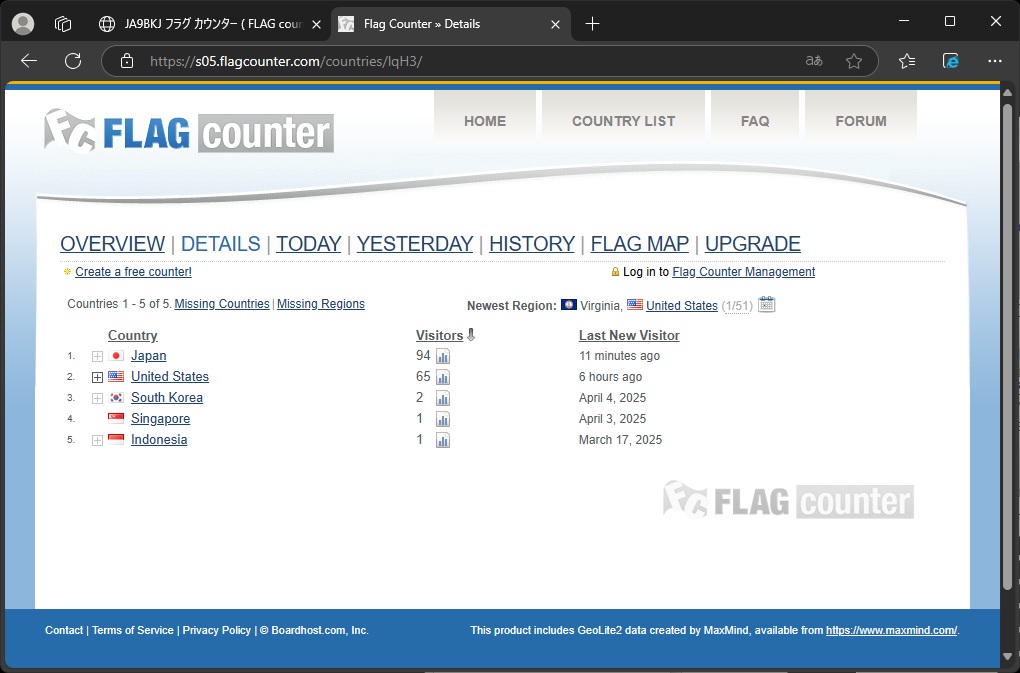Go back with browser back arrow
Image resolution: width=1020 pixels, height=673 pixels.
[29, 61]
